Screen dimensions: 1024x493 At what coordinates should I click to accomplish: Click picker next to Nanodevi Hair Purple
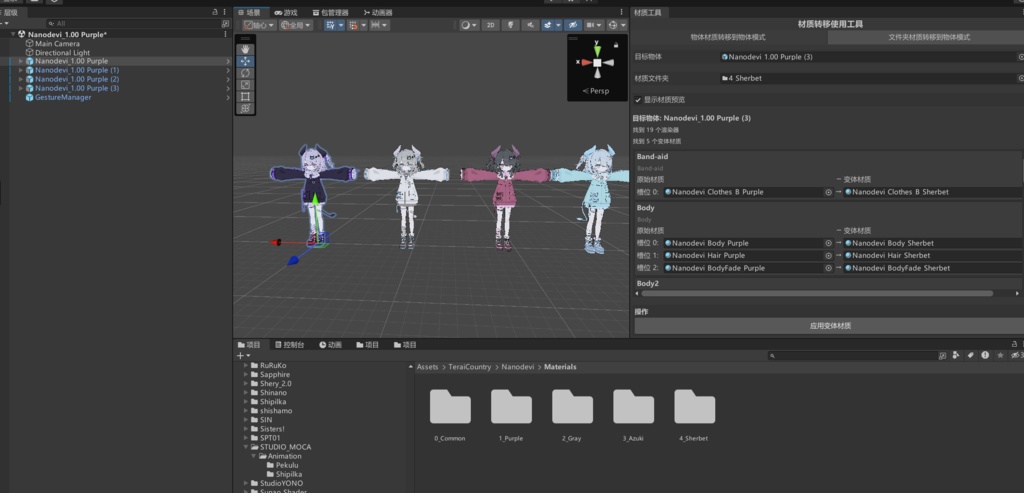coord(828,255)
